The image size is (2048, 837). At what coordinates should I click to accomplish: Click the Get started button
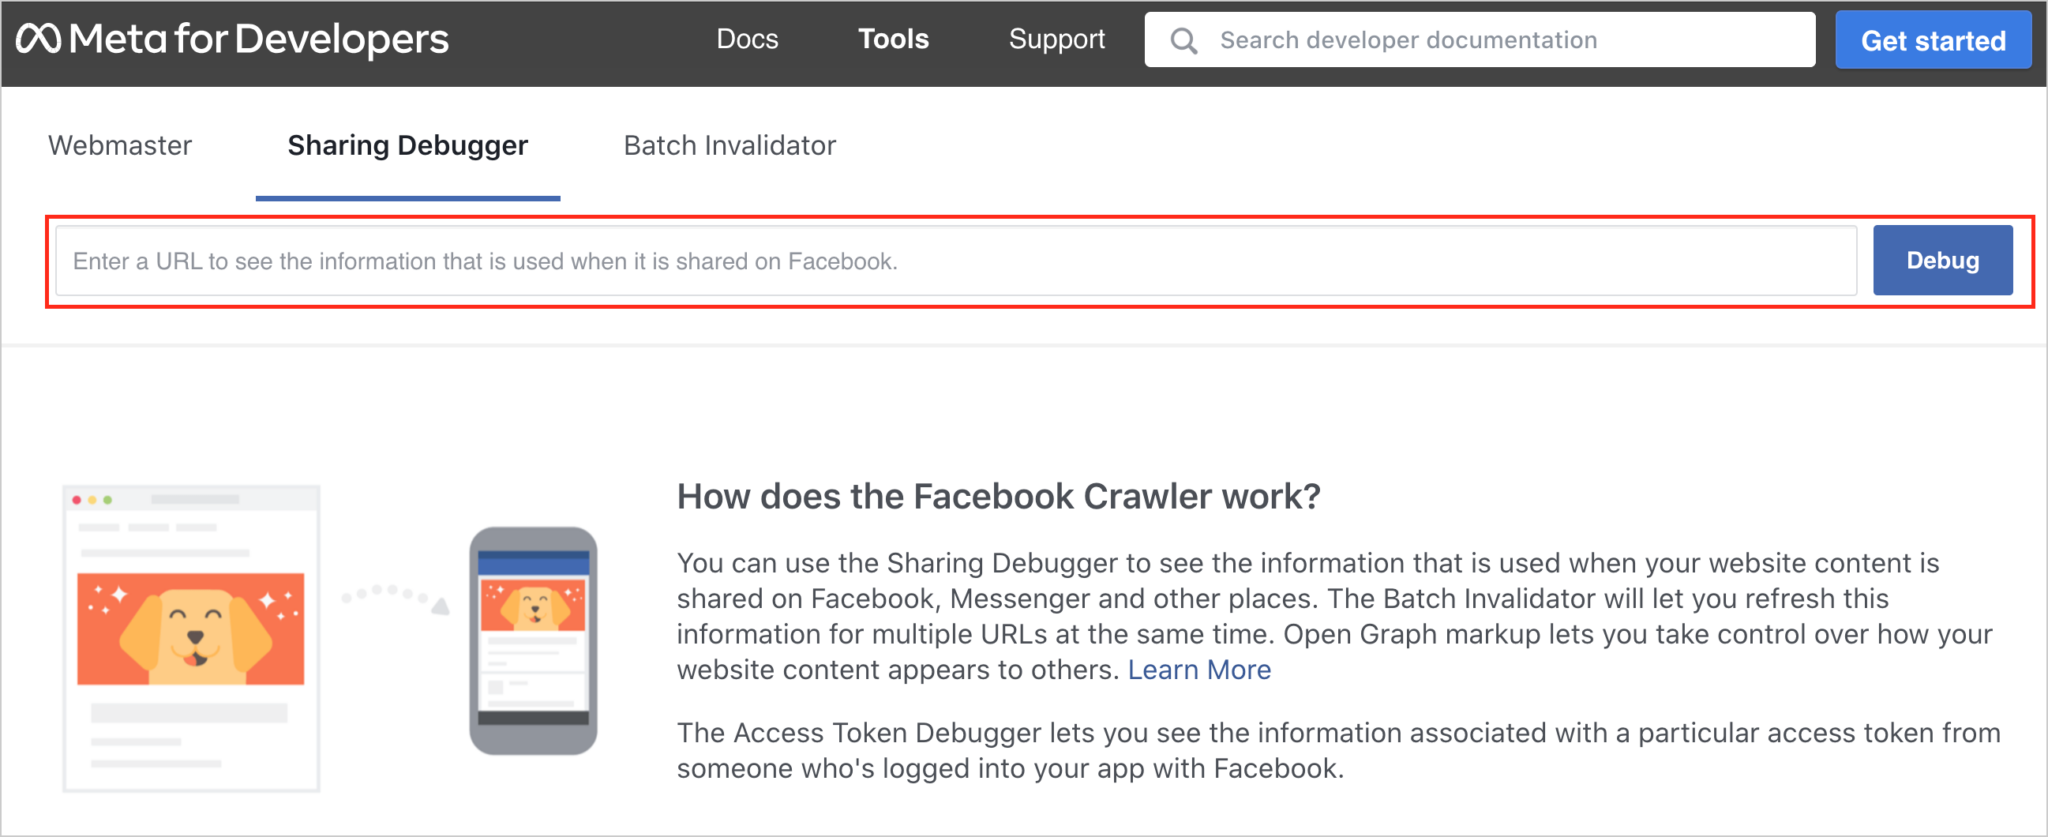click(1933, 40)
